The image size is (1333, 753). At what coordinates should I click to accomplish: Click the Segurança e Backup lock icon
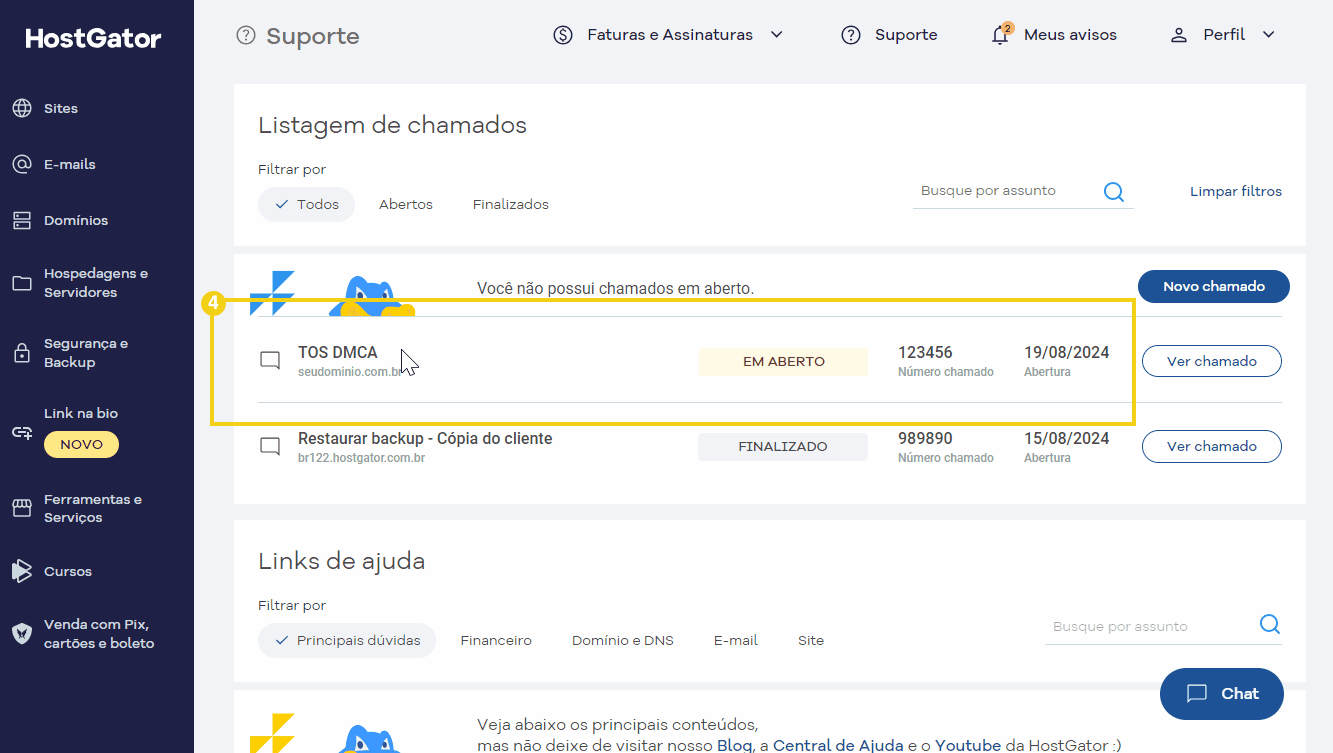[22, 353]
